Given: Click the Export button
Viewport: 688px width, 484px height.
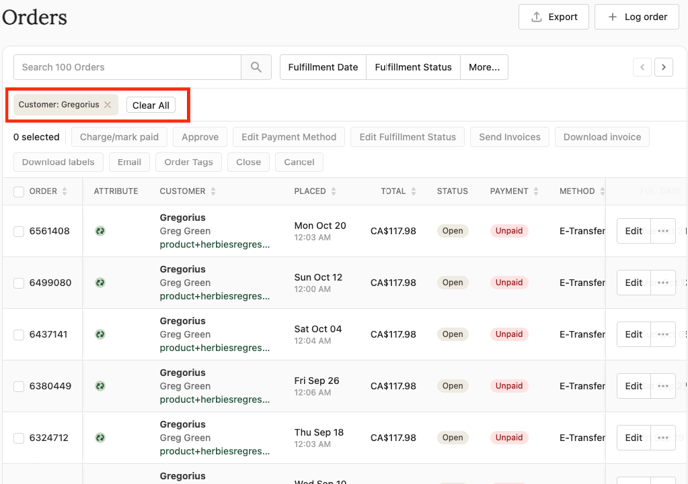Looking at the screenshot, I should 553,17.
